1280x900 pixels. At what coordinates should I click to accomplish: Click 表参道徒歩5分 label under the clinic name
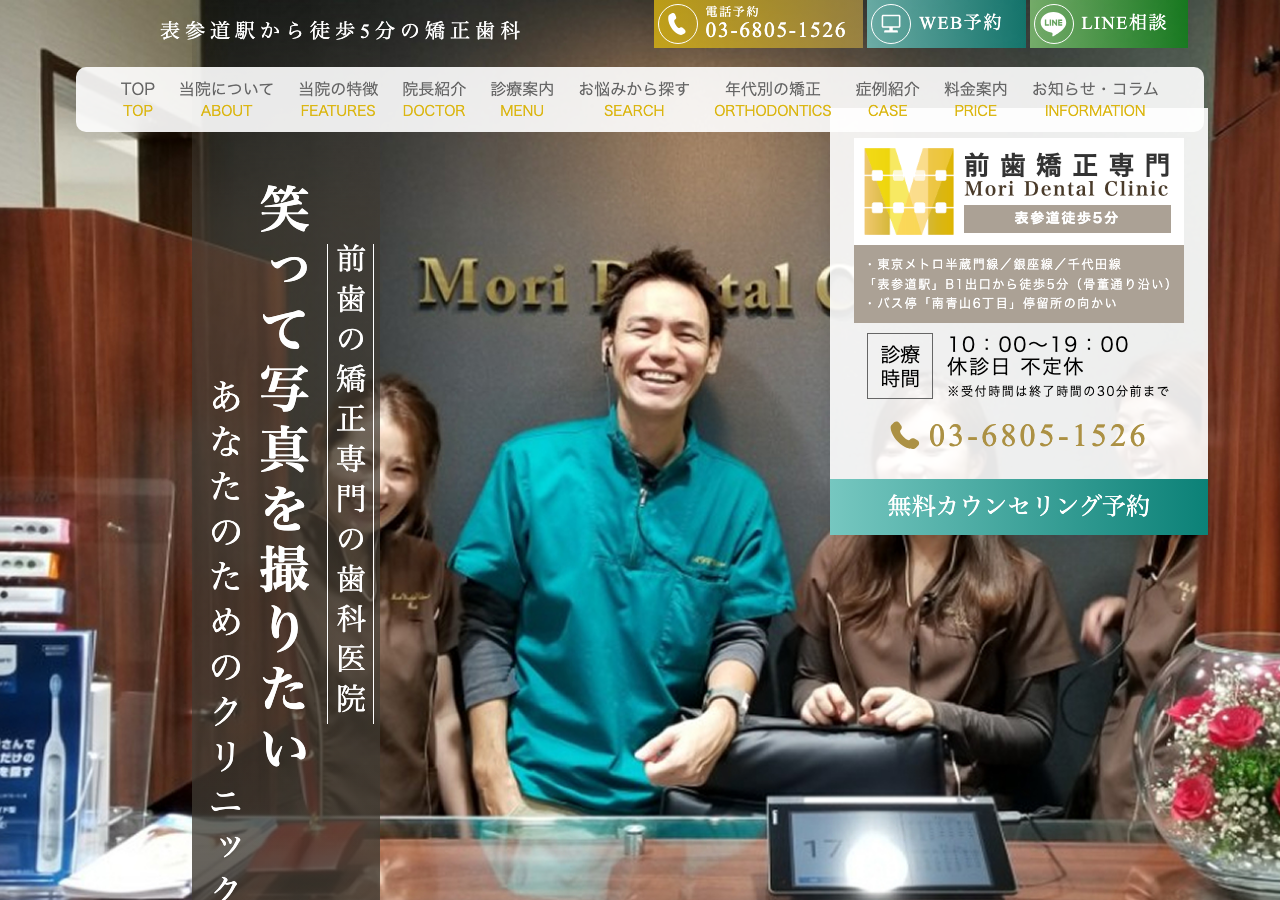click(1067, 219)
